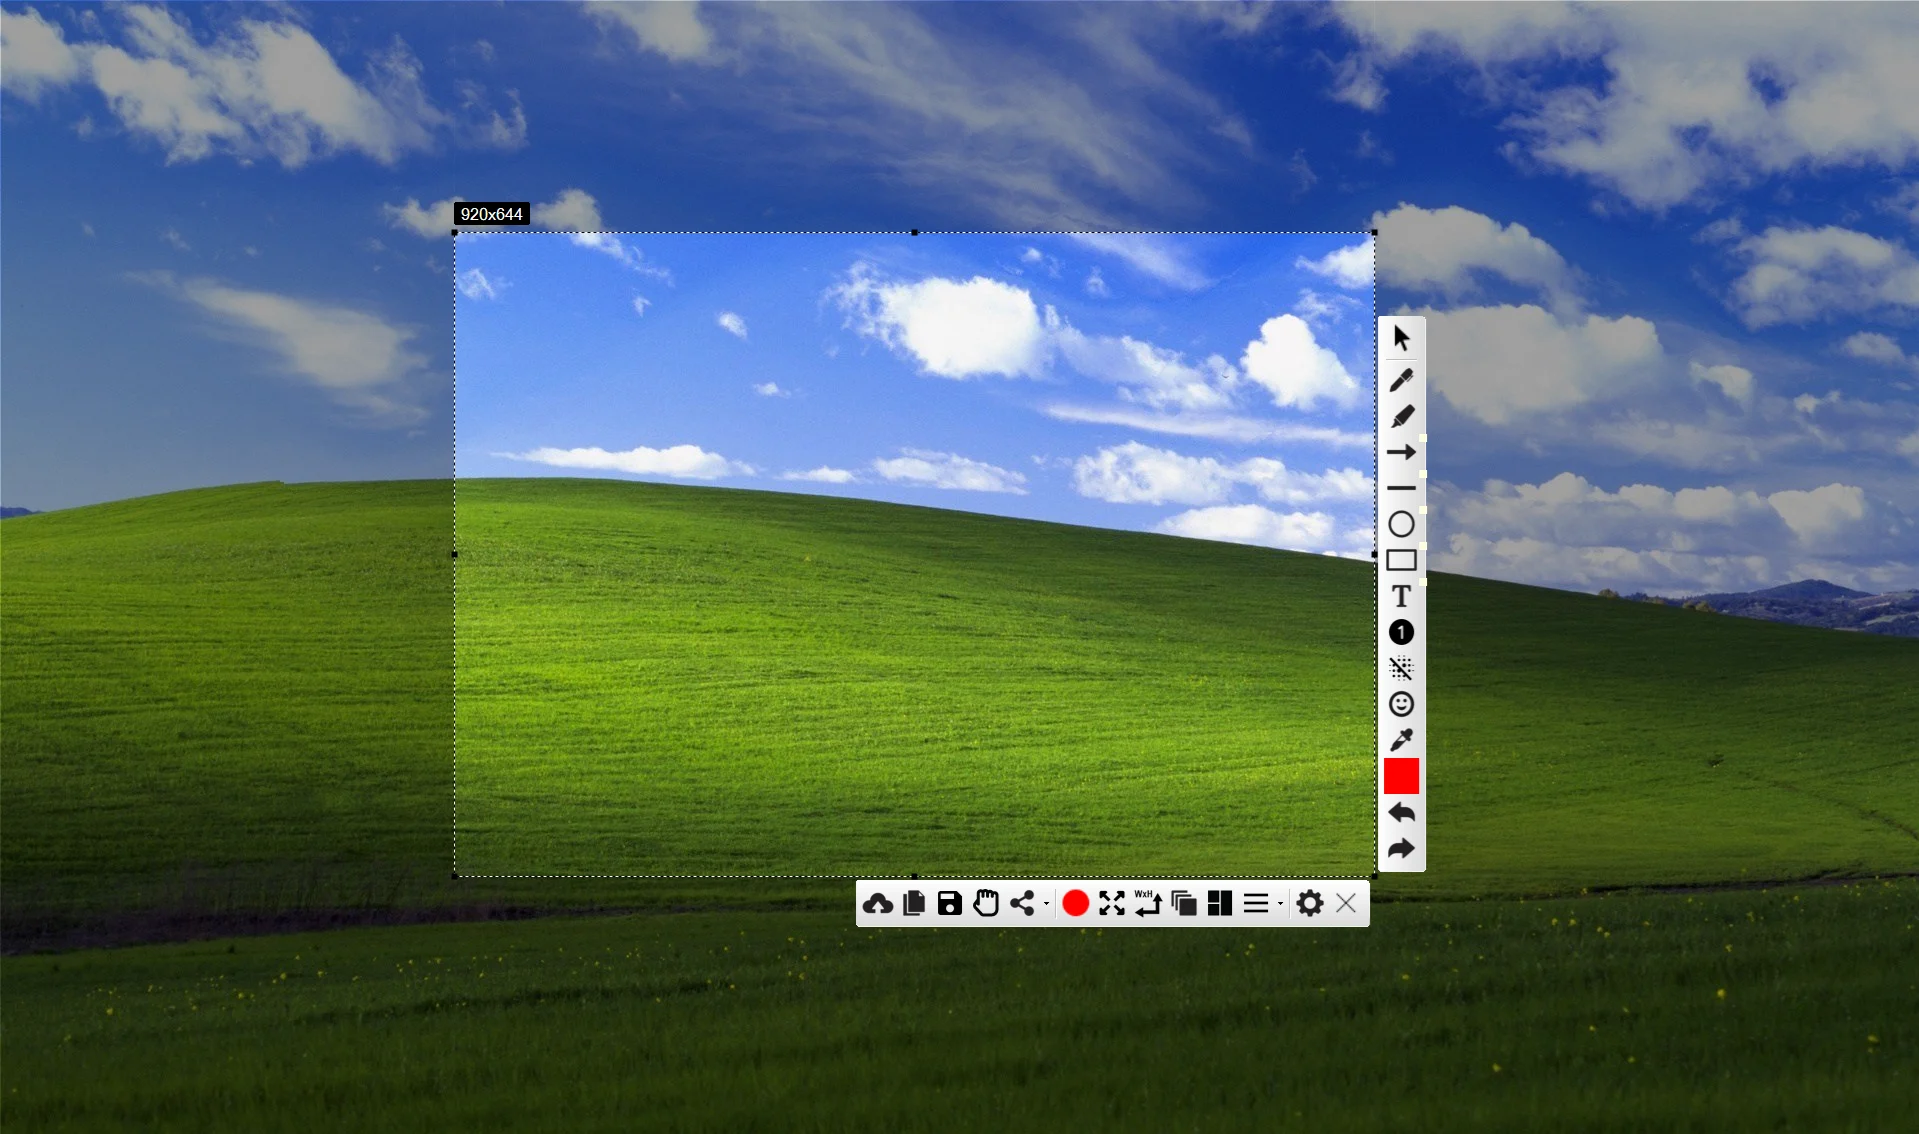Save the capture with floppy icon

point(950,904)
